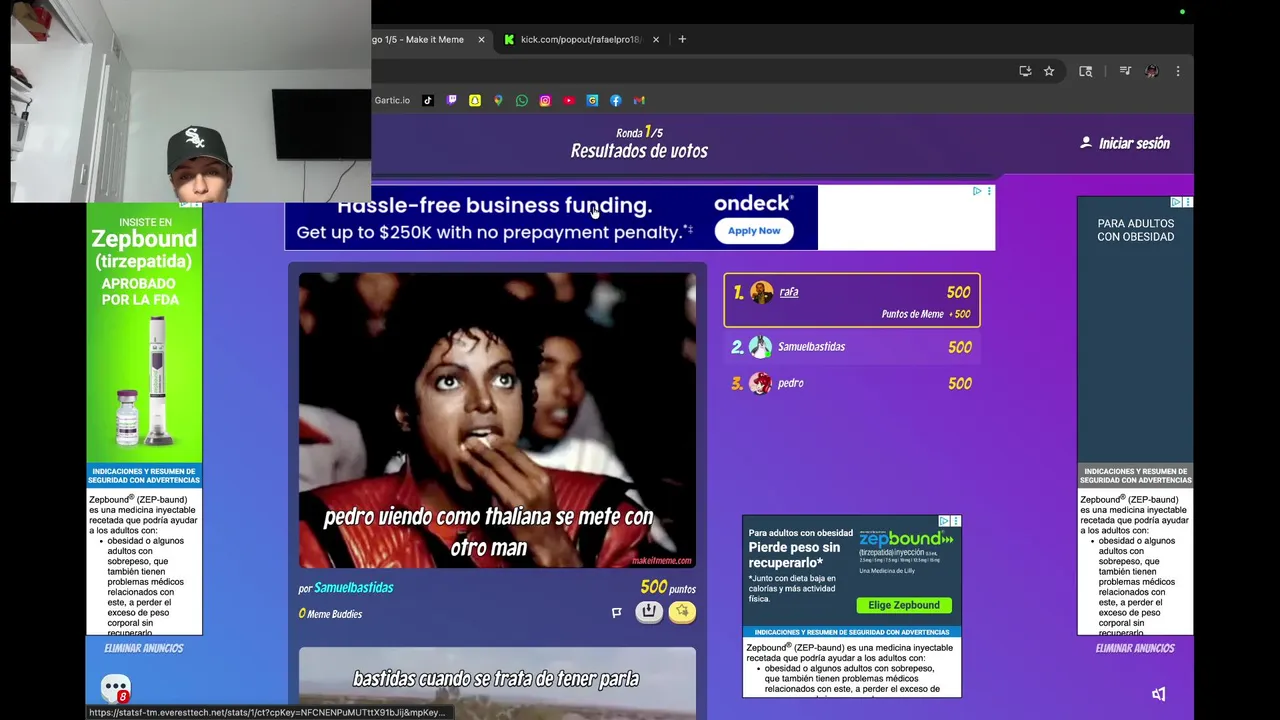
Task: Click the ondeck AdChoices info icon
Action: [x=977, y=191]
